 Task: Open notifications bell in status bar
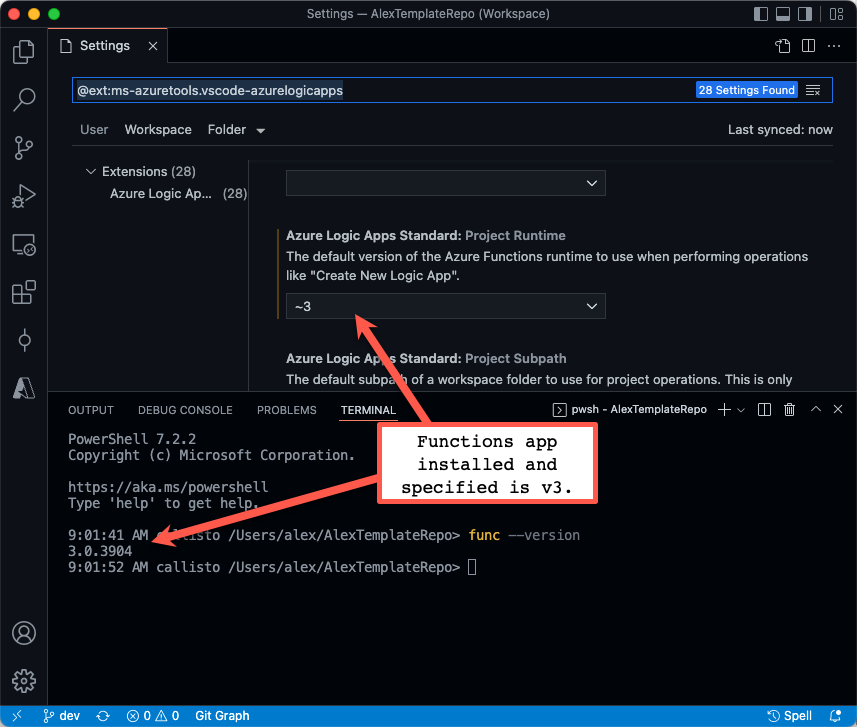(x=835, y=716)
